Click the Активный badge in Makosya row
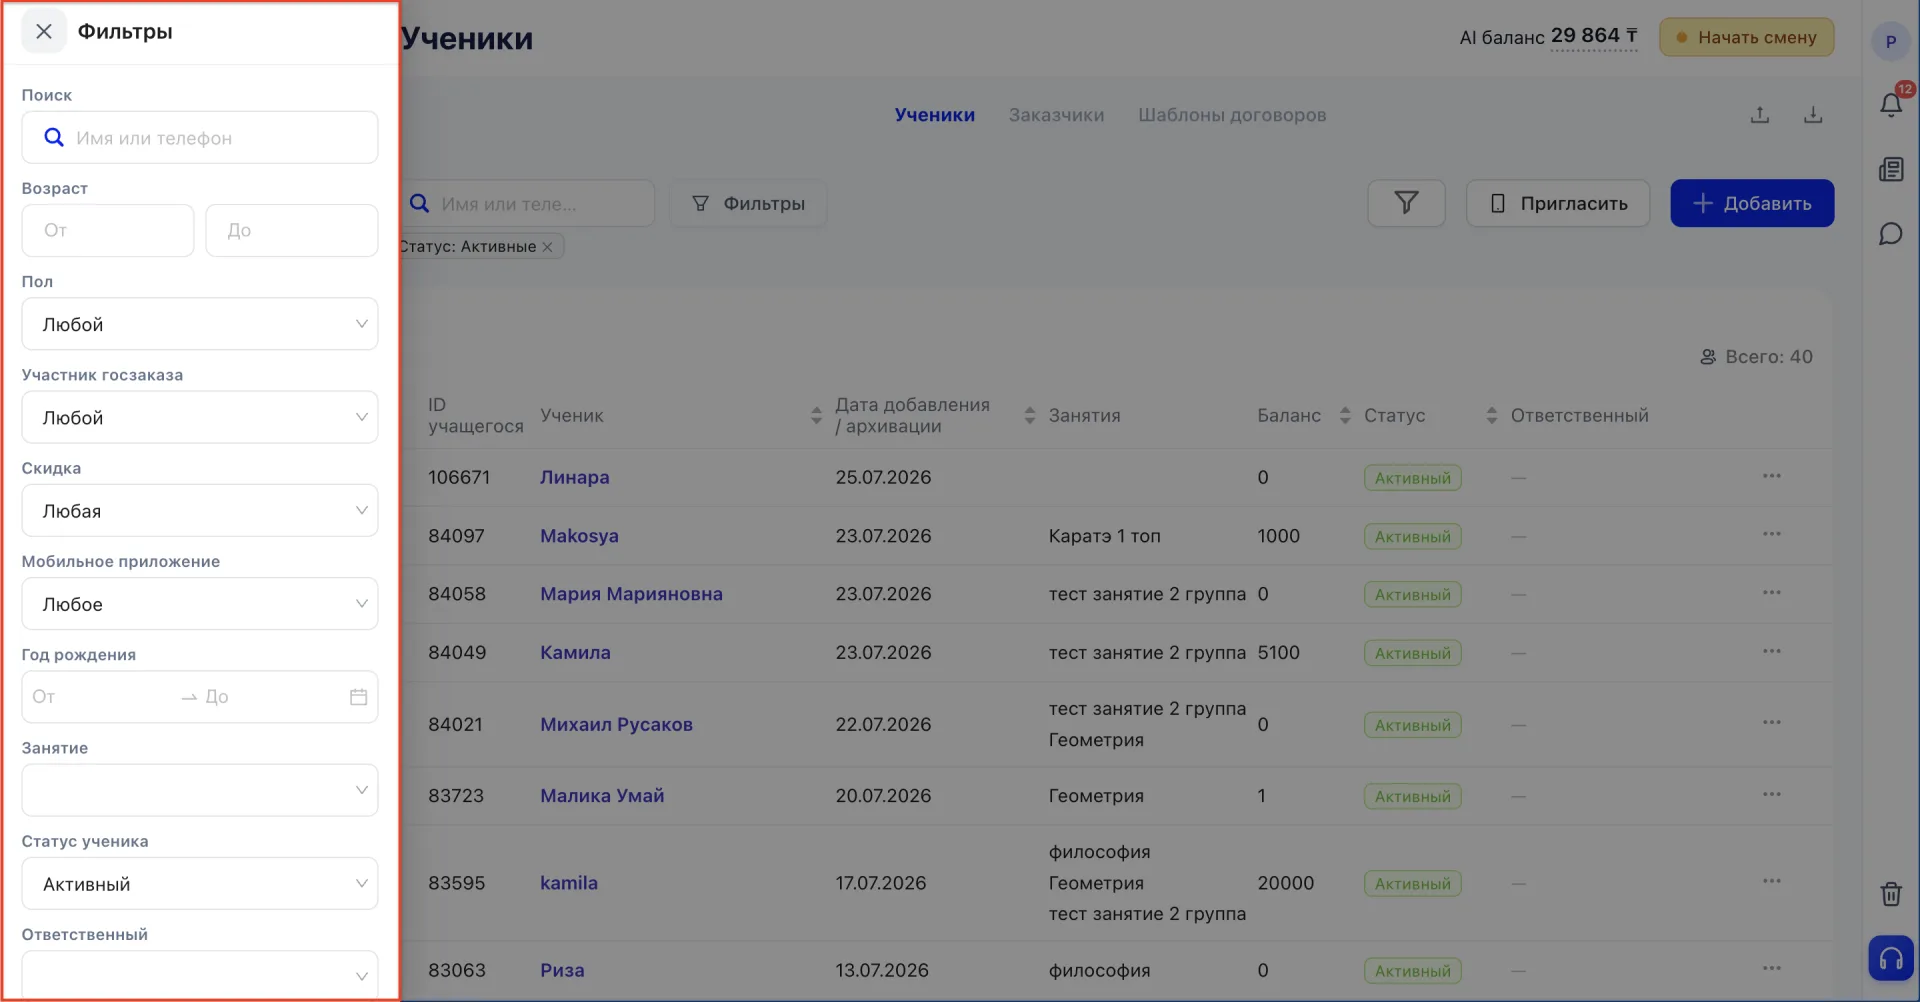Screen dimensions: 1920x1002 (x=1412, y=537)
